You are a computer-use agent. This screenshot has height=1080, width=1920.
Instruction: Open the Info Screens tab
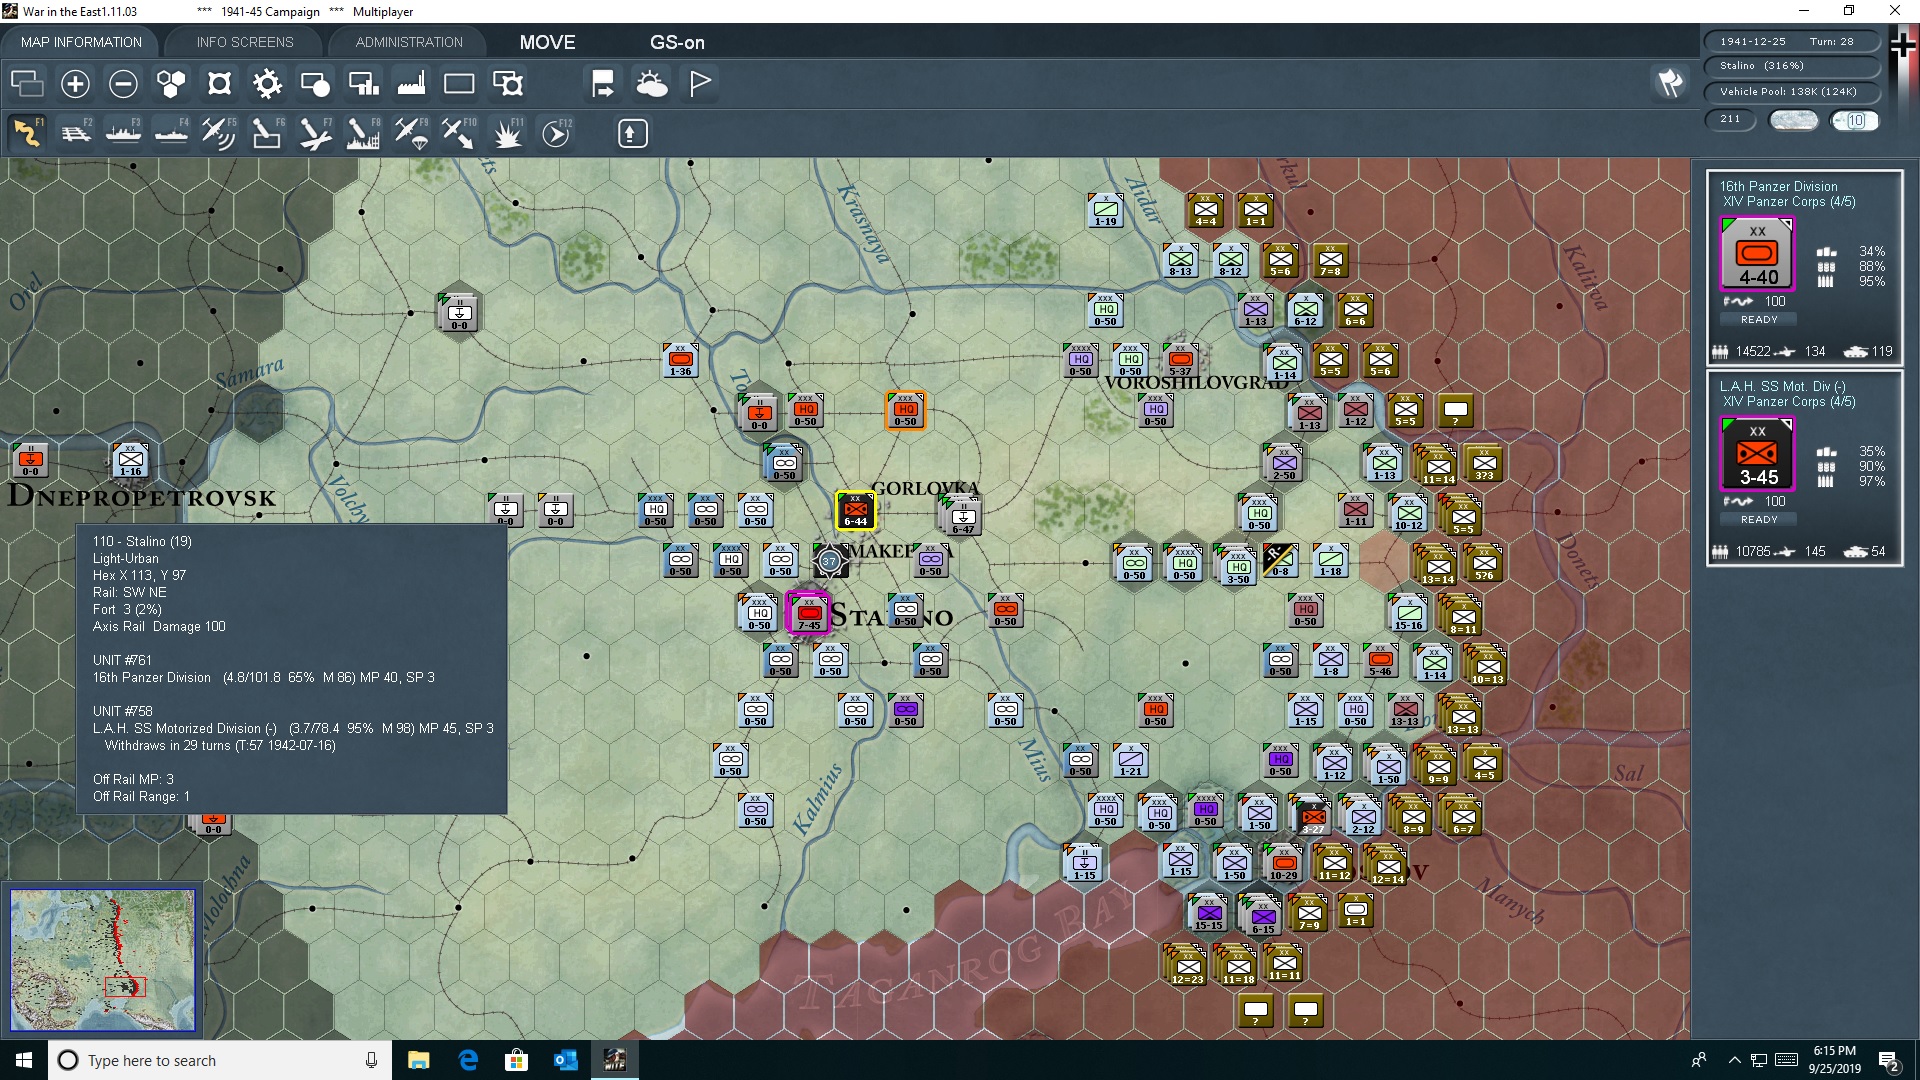pyautogui.click(x=245, y=42)
